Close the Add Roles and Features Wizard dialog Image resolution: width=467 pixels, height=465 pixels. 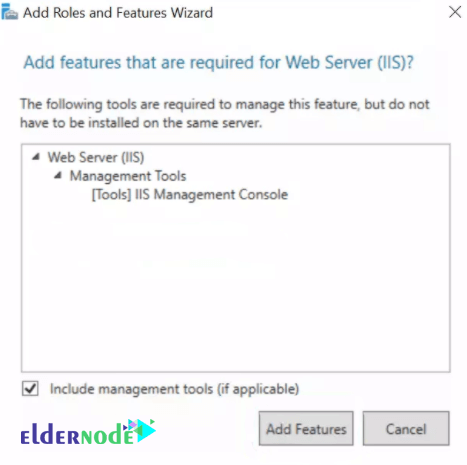pos(455,12)
